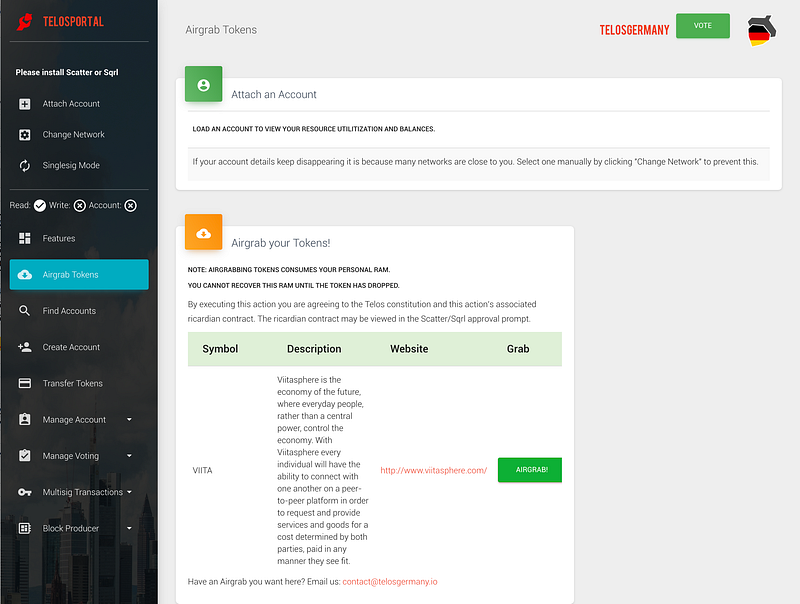Expand the Block Producer submenu arrow
The image size is (800, 604).
click(129, 528)
